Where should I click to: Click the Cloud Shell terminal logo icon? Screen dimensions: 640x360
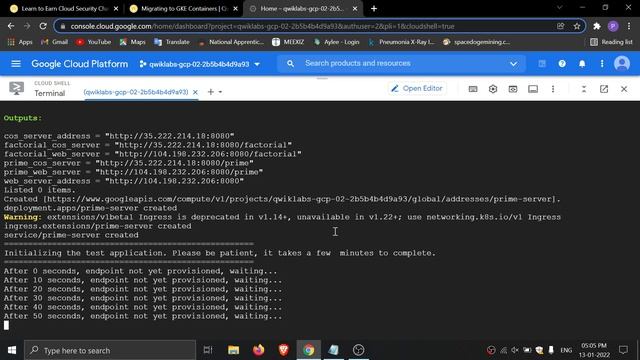coord(16,89)
